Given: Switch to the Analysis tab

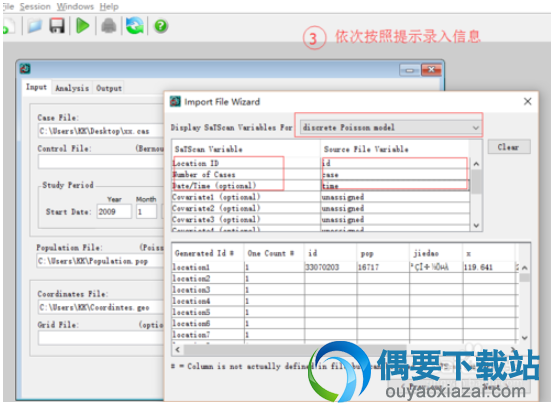Looking at the screenshot, I should click(x=72, y=88).
